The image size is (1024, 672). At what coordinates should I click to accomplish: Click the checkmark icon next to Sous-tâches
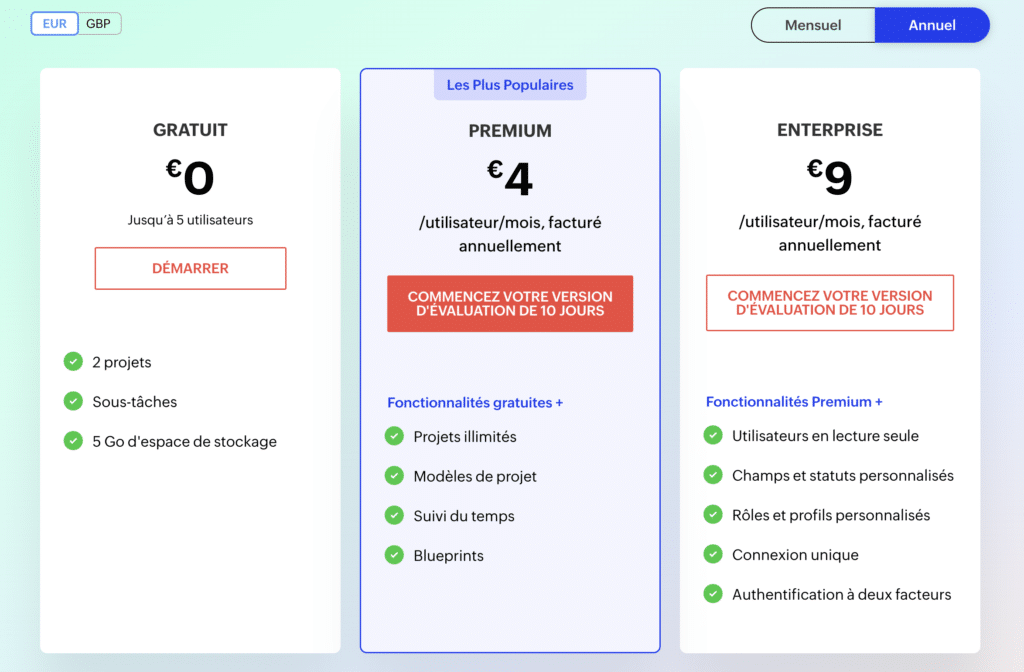pos(73,401)
